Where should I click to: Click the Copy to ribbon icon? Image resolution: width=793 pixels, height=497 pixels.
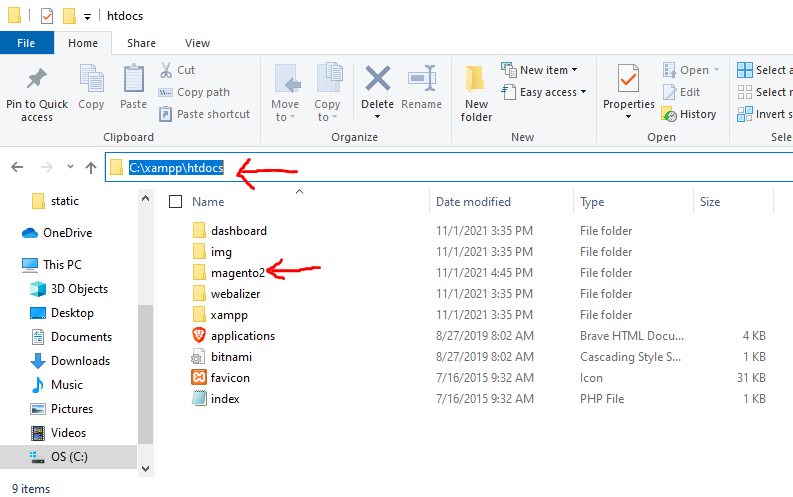coord(329,79)
